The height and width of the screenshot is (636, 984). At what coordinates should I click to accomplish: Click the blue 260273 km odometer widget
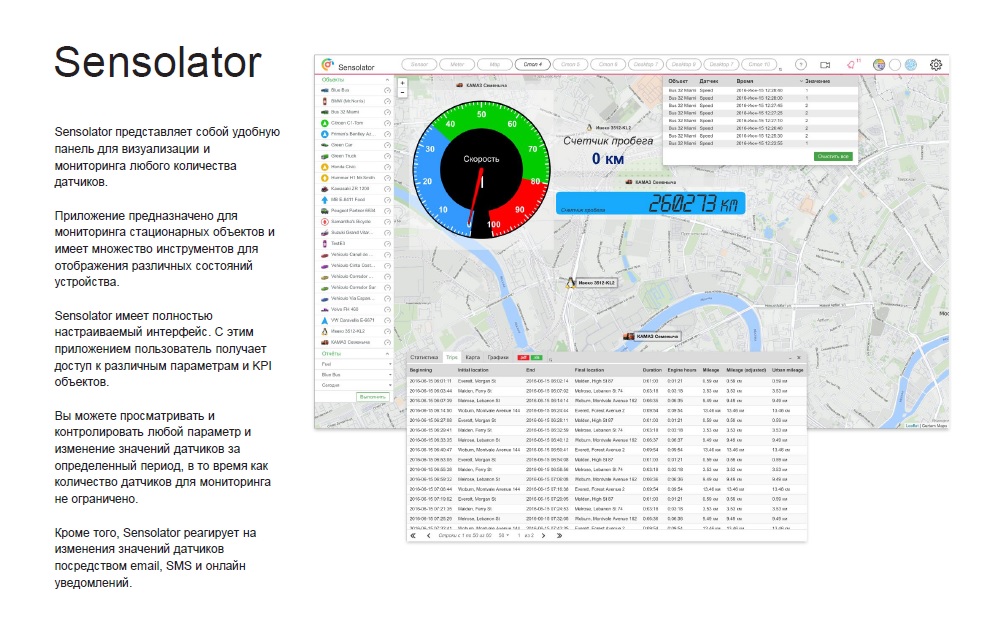[651, 203]
